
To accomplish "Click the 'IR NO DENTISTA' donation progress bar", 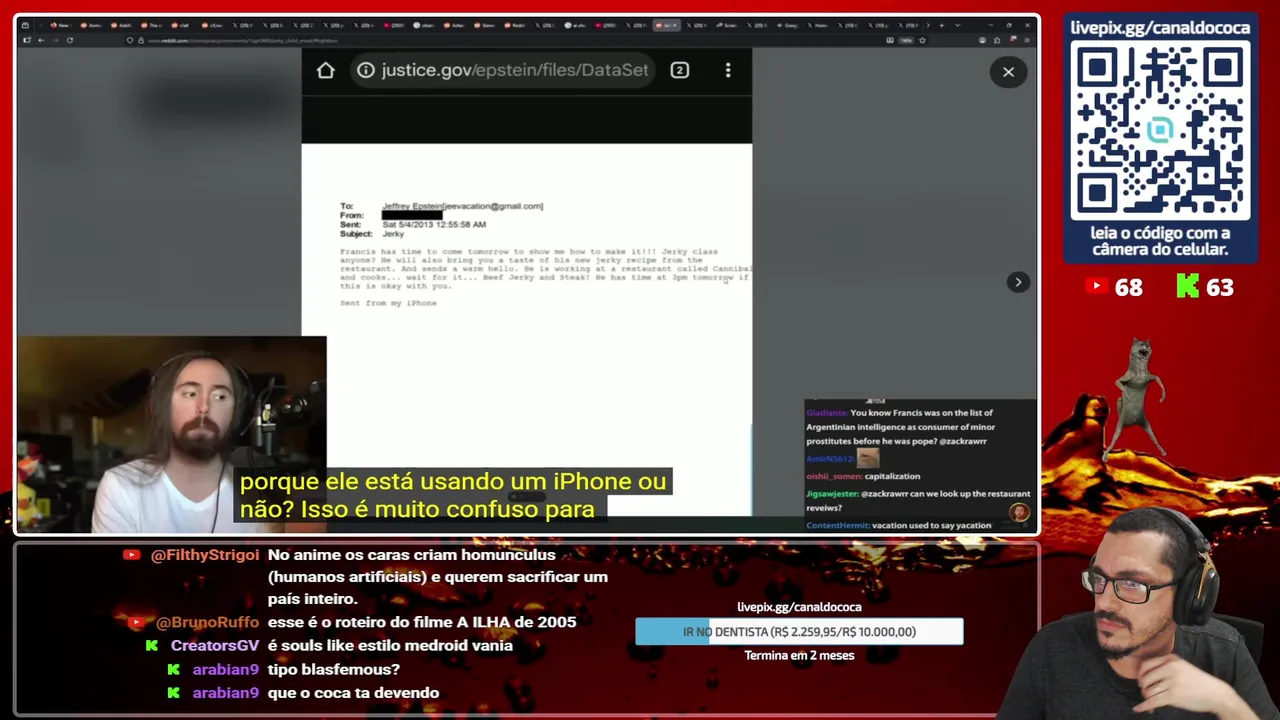I will [x=799, y=632].
